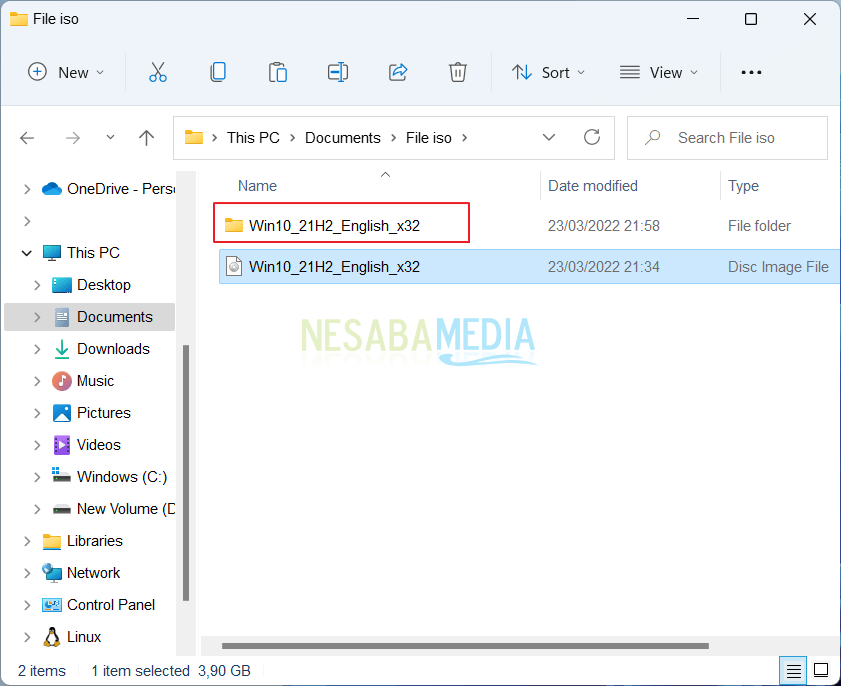This screenshot has height=686, width=841.
Task: Click the Pictures icon in sidebar
Action: 62,413
